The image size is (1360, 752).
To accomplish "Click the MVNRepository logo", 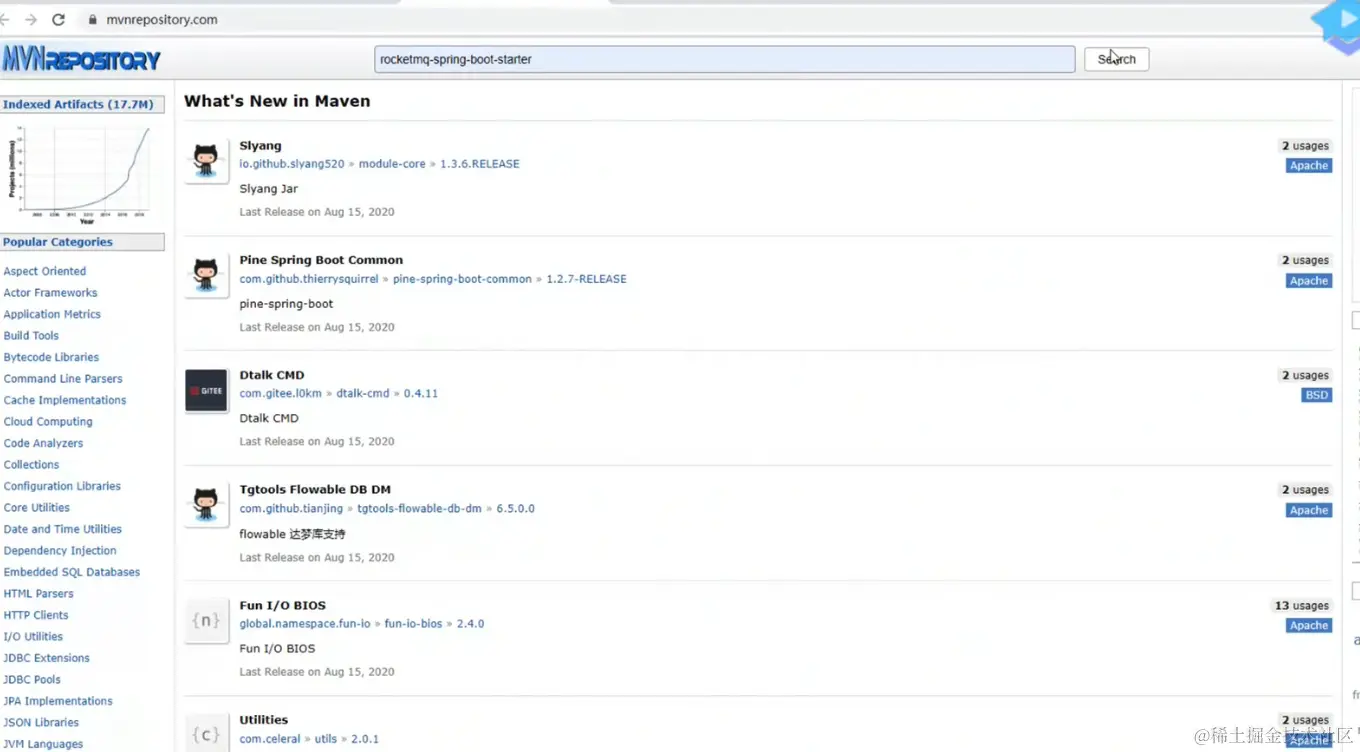I will (81, 59).
